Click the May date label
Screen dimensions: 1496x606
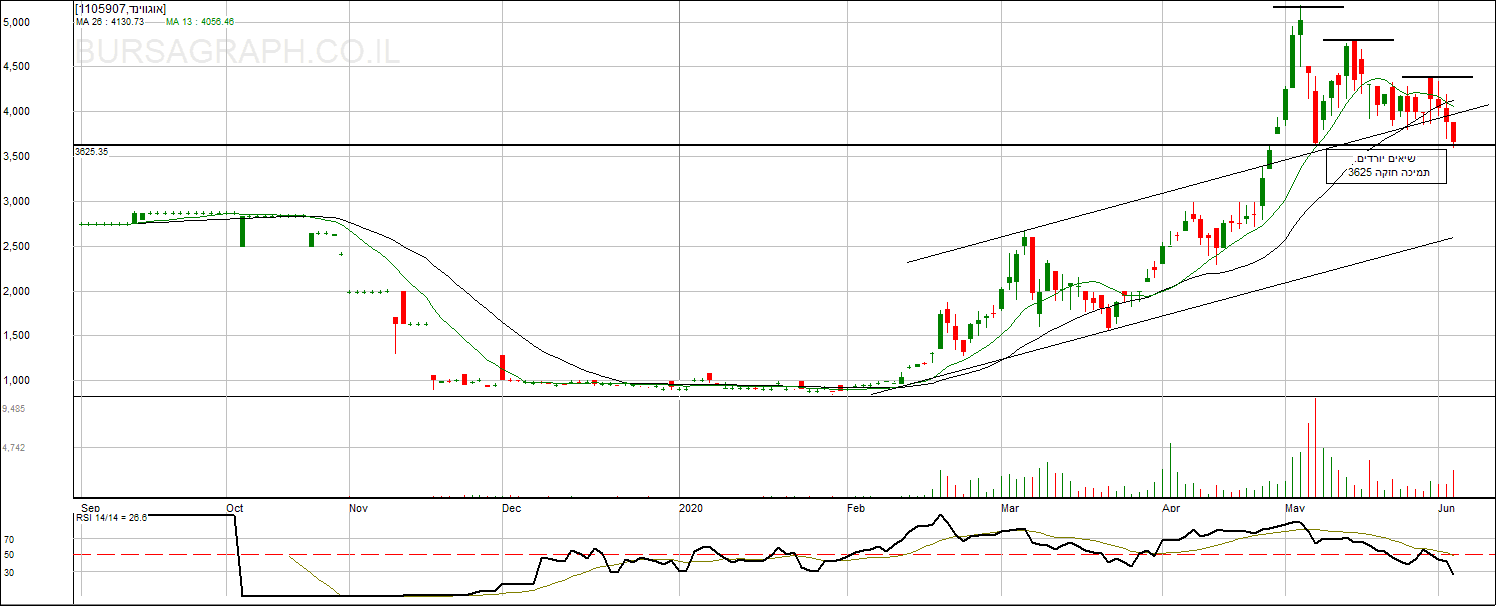(x=1297, y=508)
